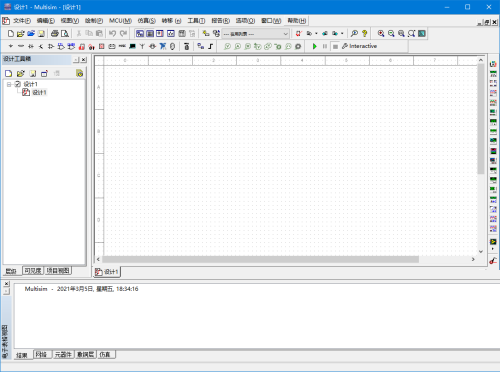Image resolution: width=500 pixels, height=372 pixels.
Task: Open the MCU(M) menu
Action: coord(120,21)
